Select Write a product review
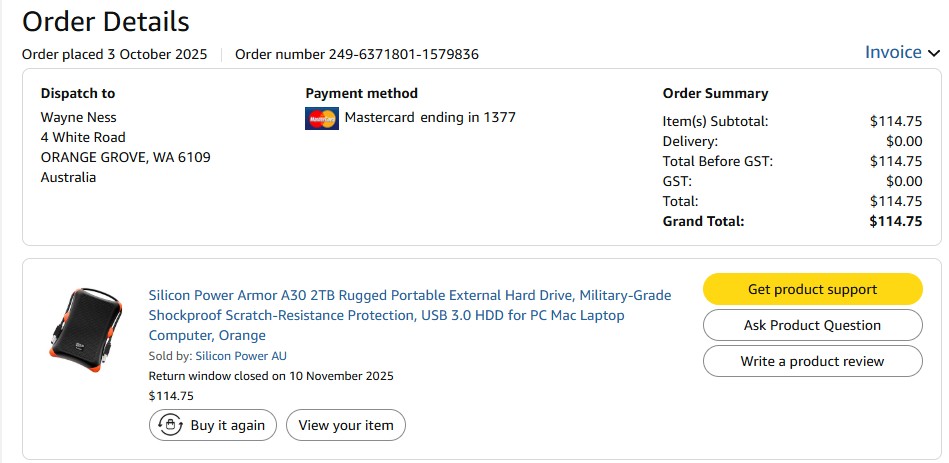Screen dimensions: 949x463 click(x=812, y=361)
